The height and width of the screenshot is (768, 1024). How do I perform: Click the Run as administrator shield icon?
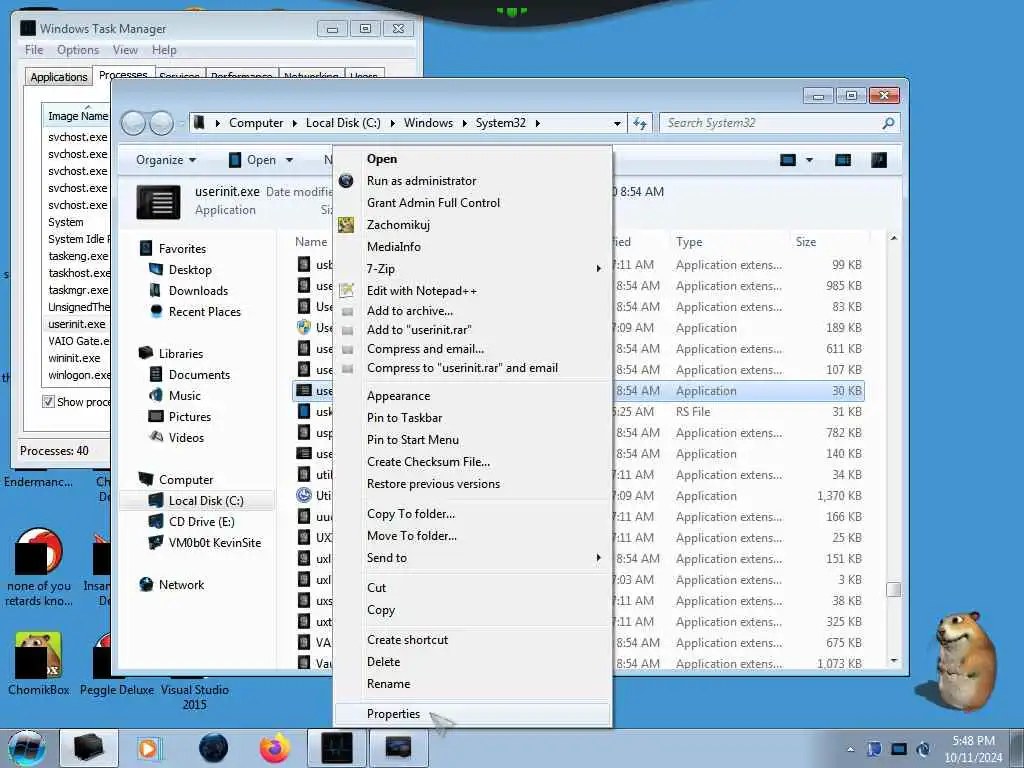[346, 181]
